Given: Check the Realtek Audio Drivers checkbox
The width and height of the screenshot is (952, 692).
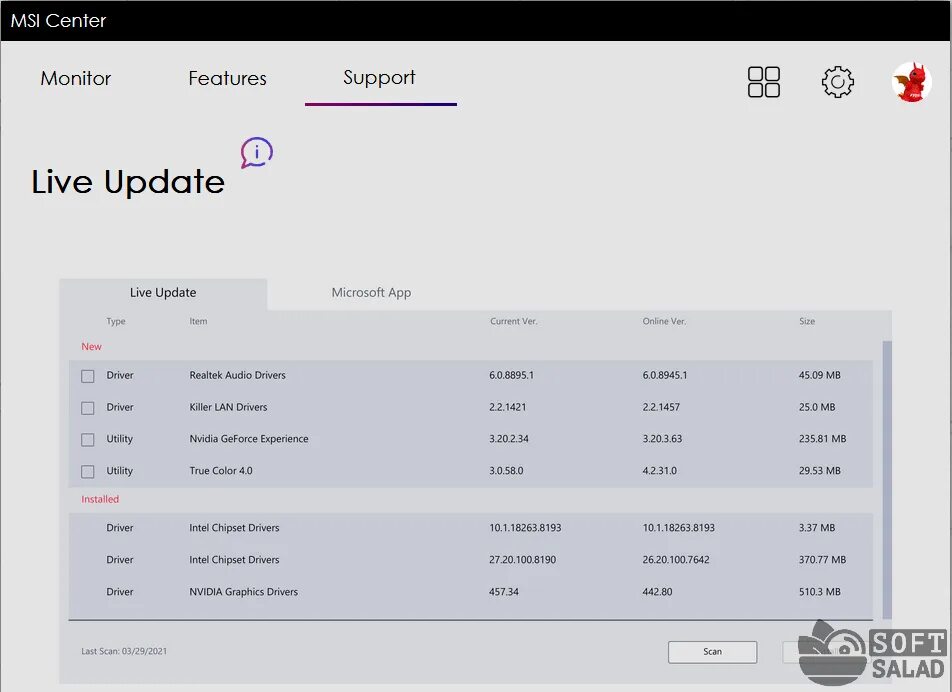Looking at the screenshot, I should click(87, 376).
